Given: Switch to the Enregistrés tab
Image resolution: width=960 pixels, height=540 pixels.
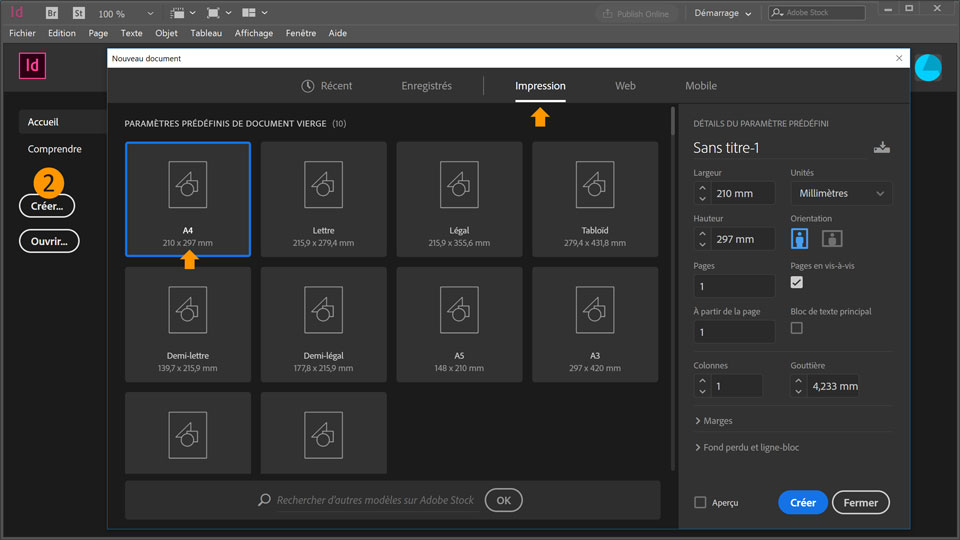Looking at the screenshot, I should 427,86.
